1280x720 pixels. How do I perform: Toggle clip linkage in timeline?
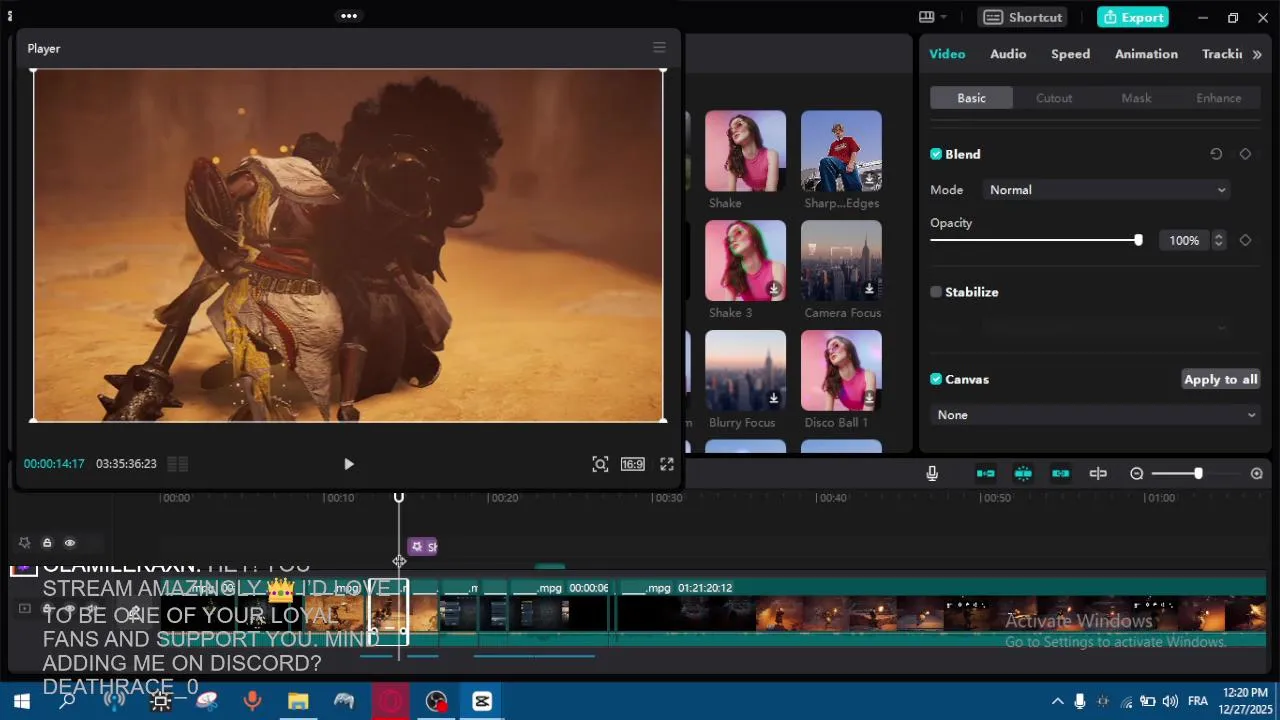pyautogui.click(x=1061, y=474)
